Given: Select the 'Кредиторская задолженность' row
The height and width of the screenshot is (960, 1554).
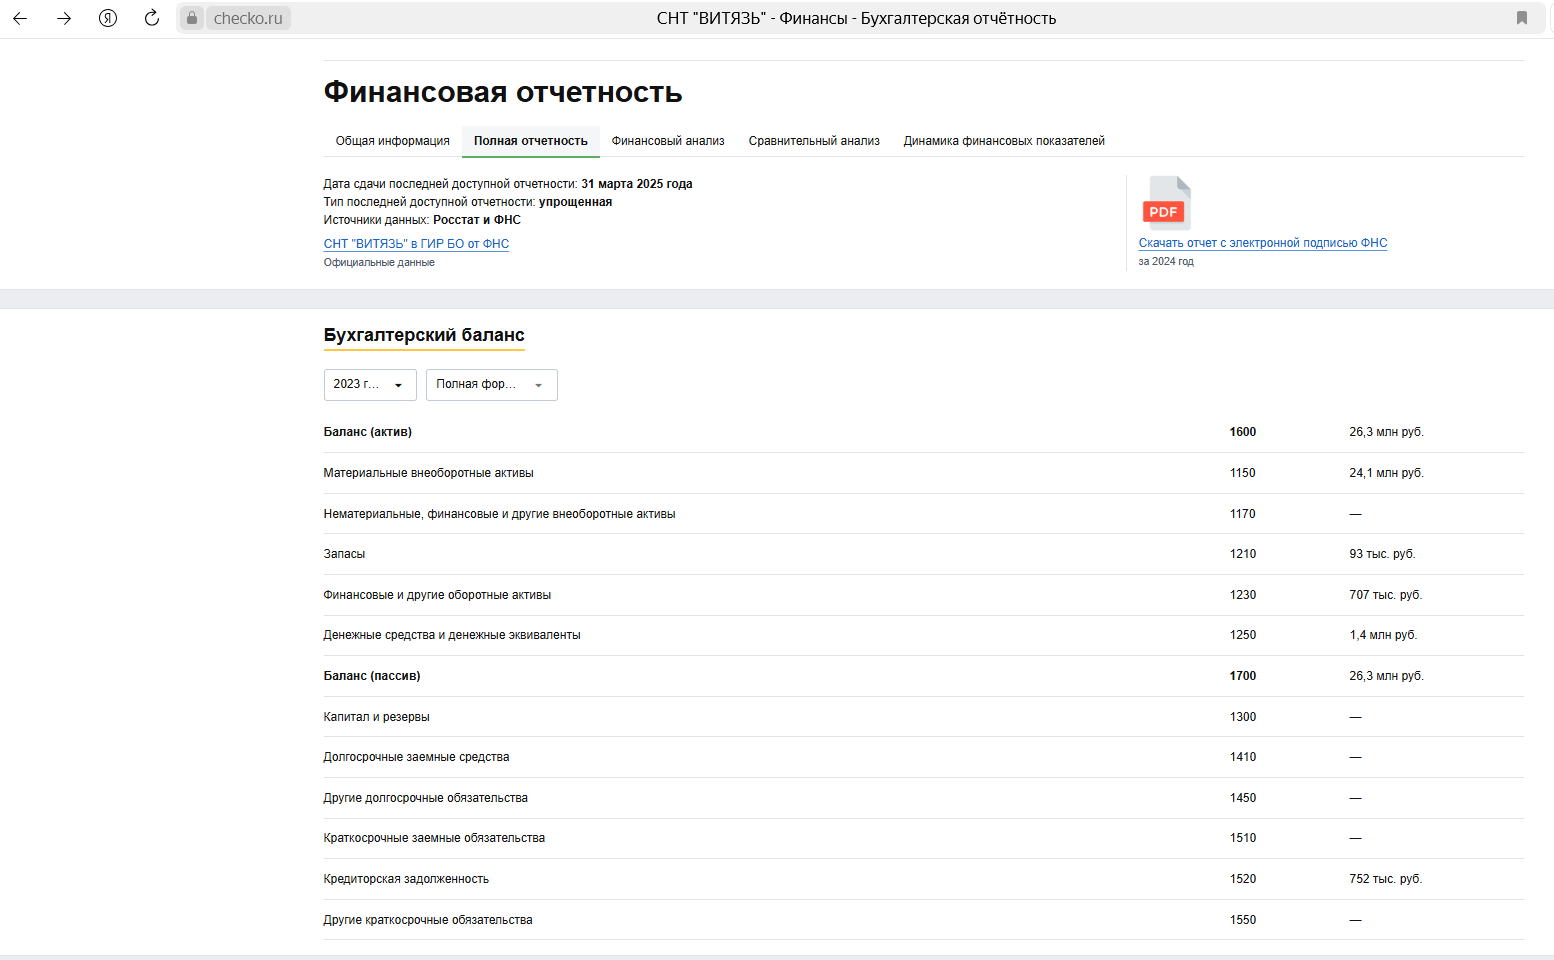Looking at the screenshot, I should pyautogui.click(x=924, y=879).
